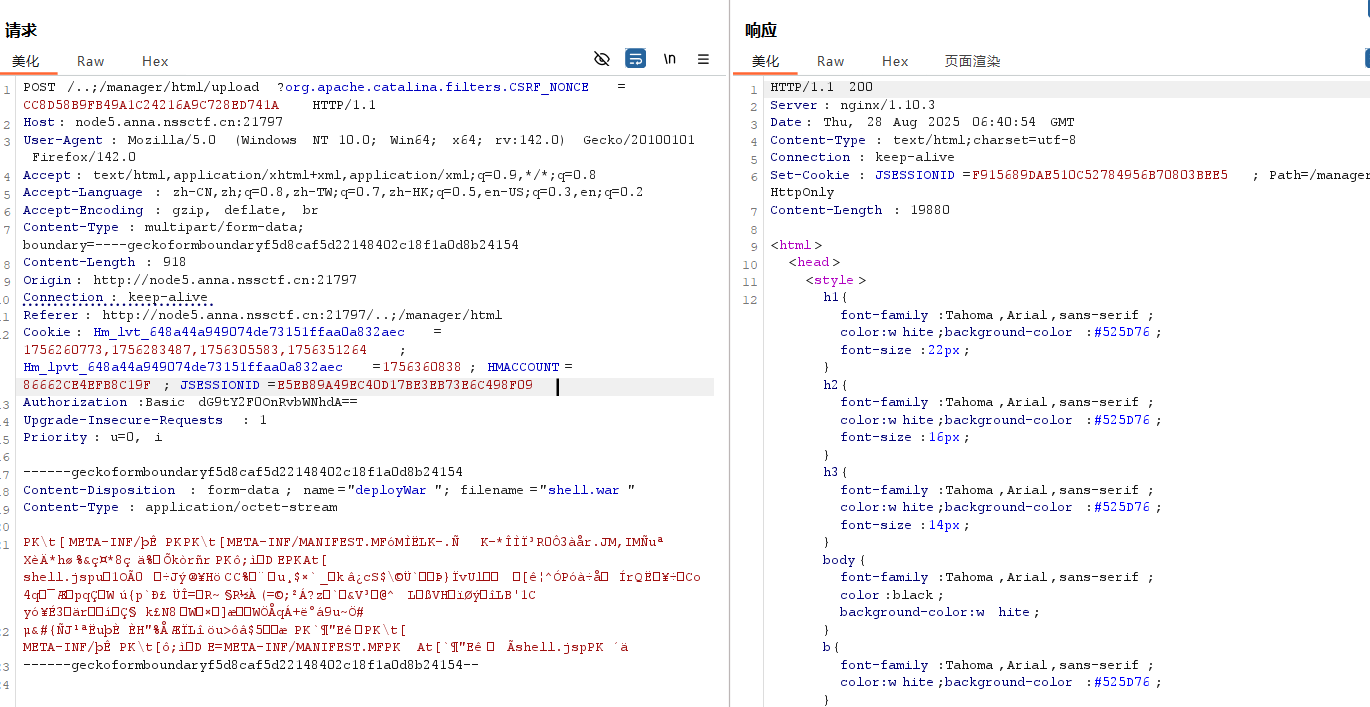Click the Authorization Basic header line
The image size is (1370, 707).
coord(190,402)
